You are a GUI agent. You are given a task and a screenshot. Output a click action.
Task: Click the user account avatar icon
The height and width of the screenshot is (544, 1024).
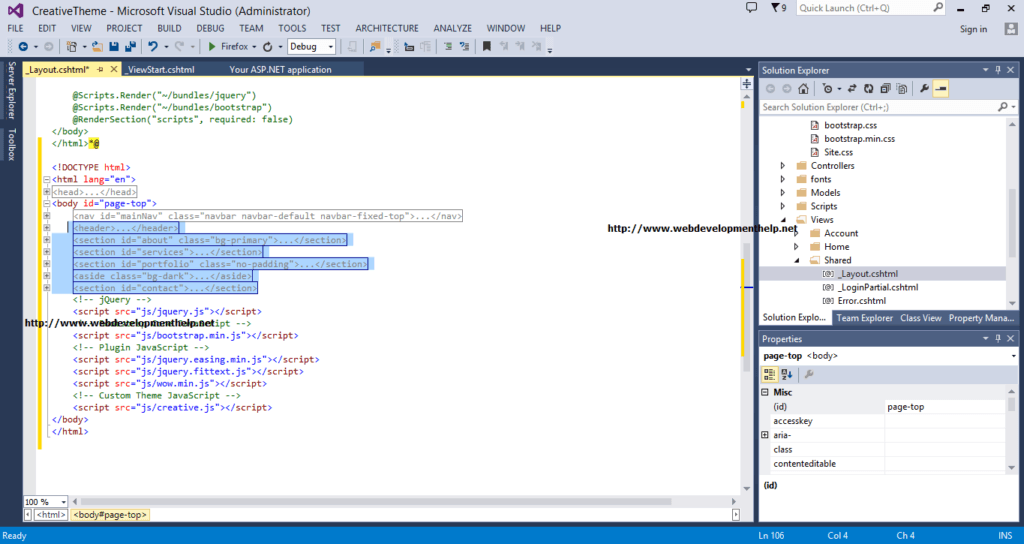(x=1011, y=29)
